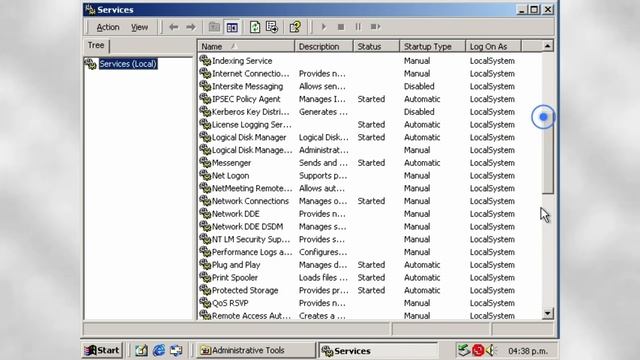Open the Start menu

[x=102, y=350]
